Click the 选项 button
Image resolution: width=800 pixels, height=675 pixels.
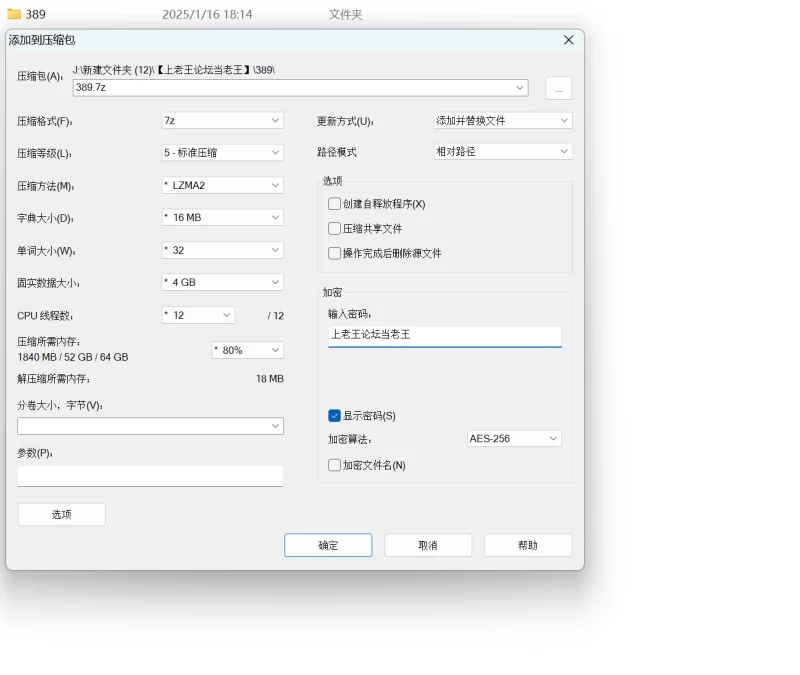[62, 514]
